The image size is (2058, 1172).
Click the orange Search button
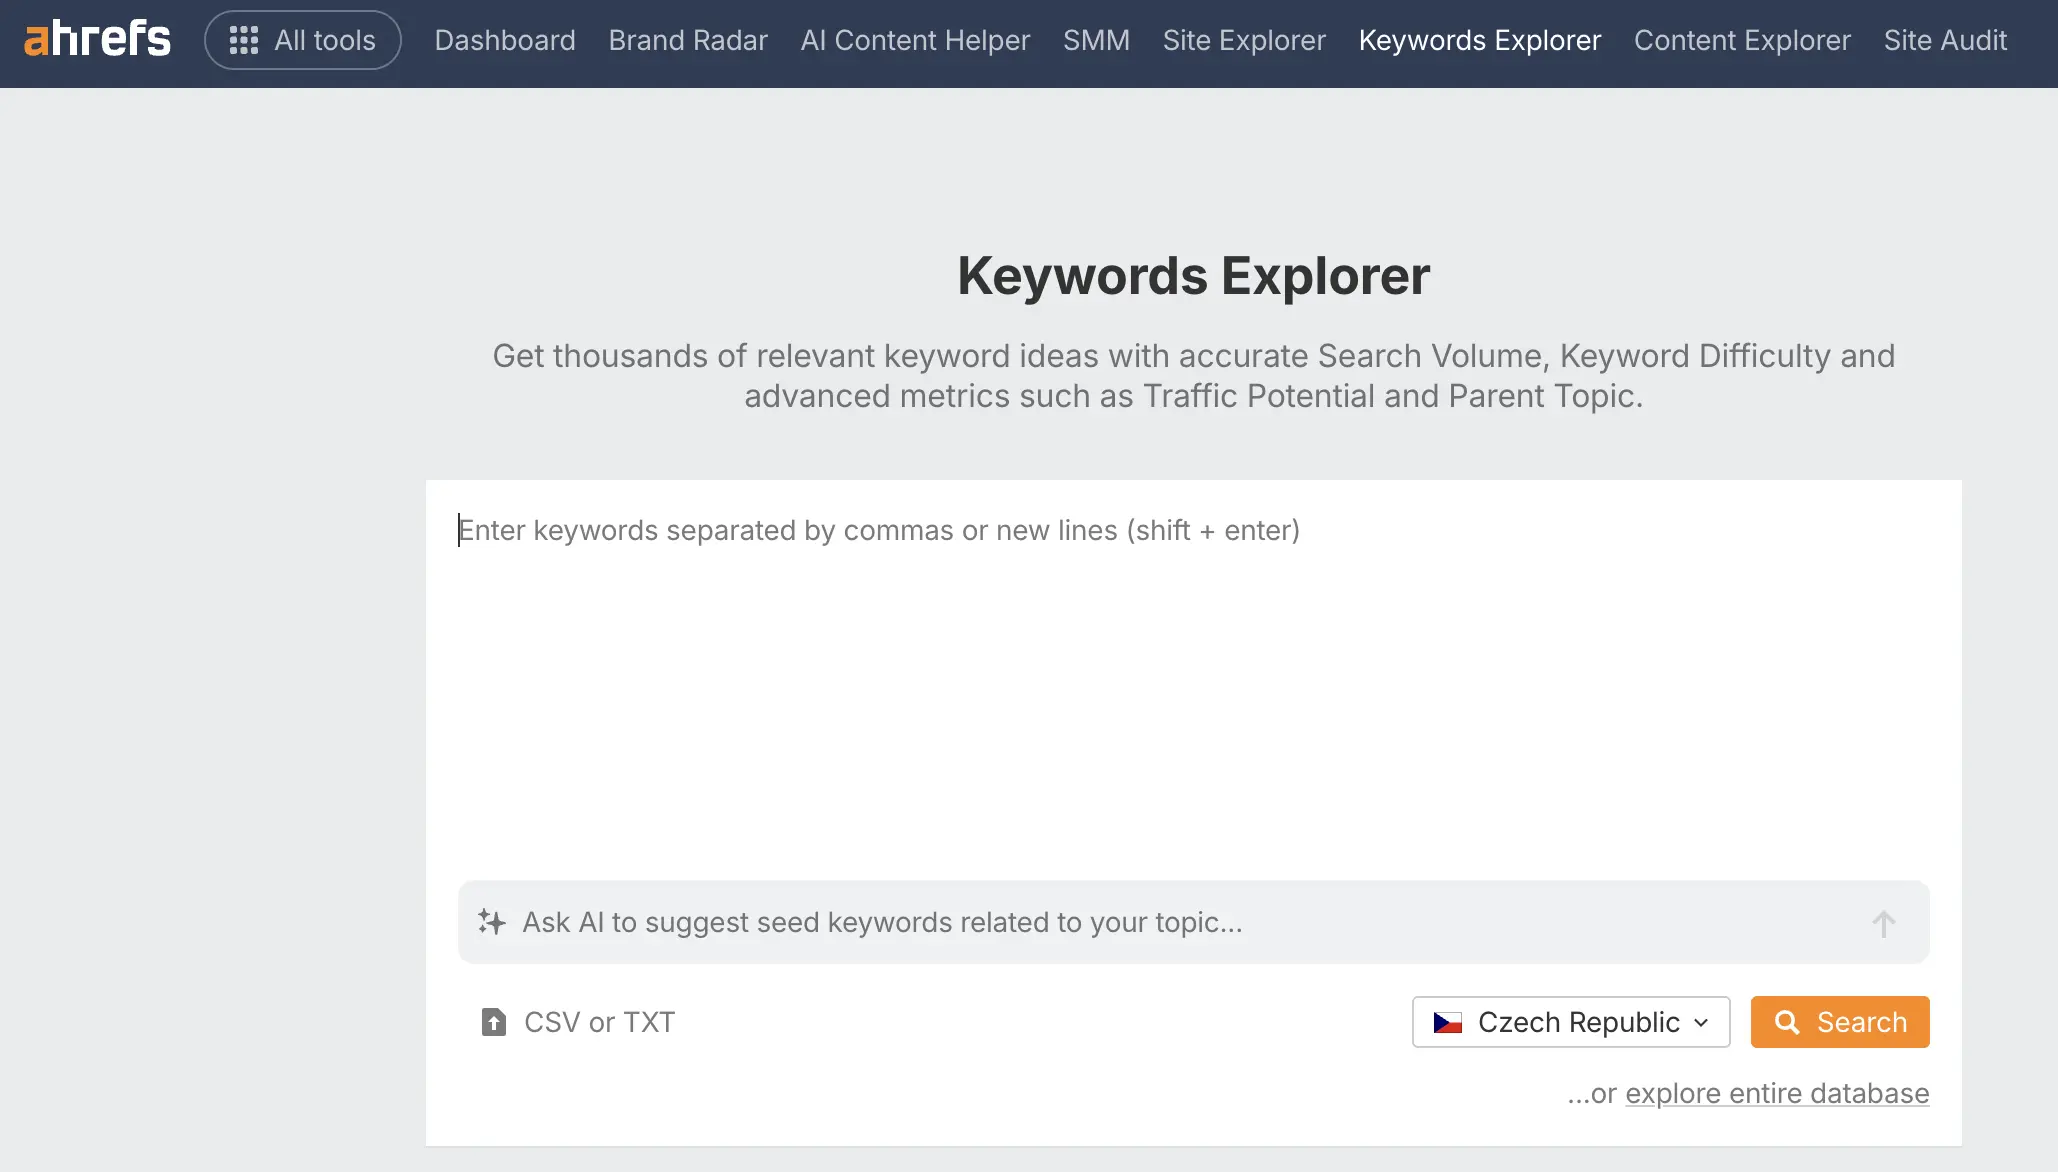(x=1840, y=1022)
